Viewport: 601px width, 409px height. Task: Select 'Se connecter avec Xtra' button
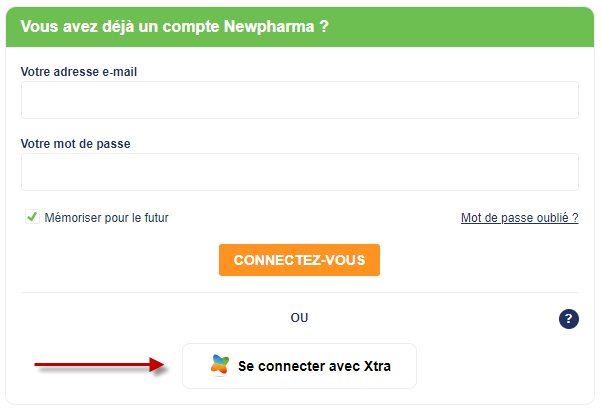coord(299,366)
